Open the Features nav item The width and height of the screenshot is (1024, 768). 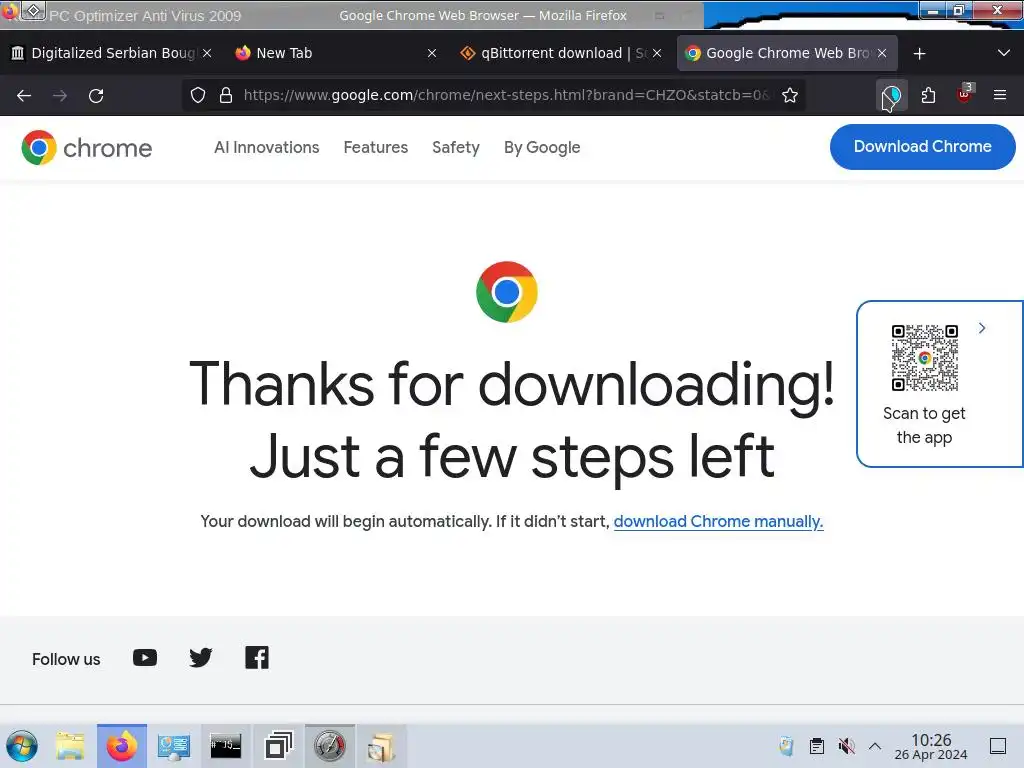click(376, 148)
